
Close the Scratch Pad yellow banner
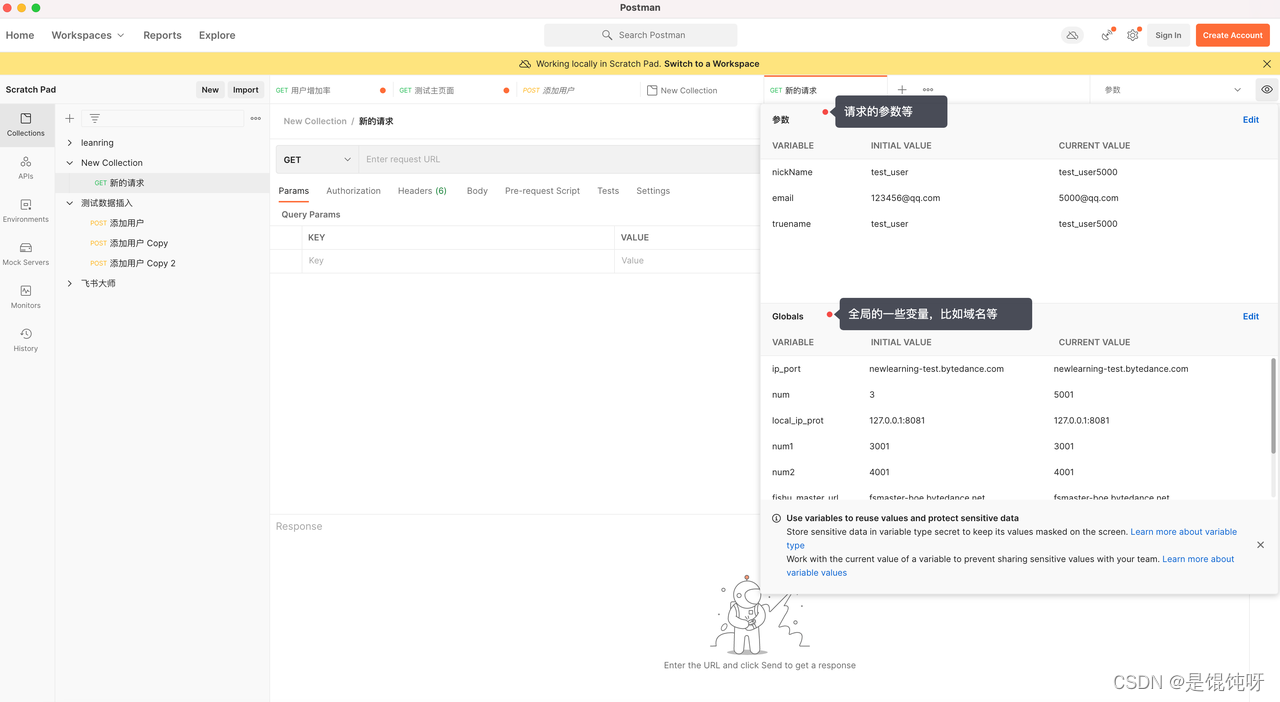click(1267, 64)
